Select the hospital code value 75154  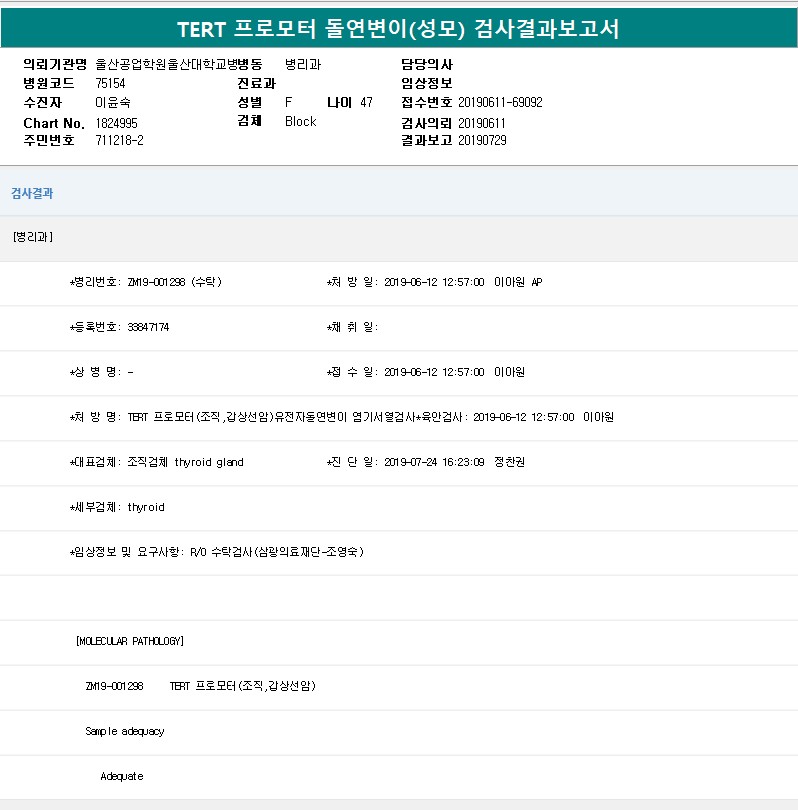point(111,83)
